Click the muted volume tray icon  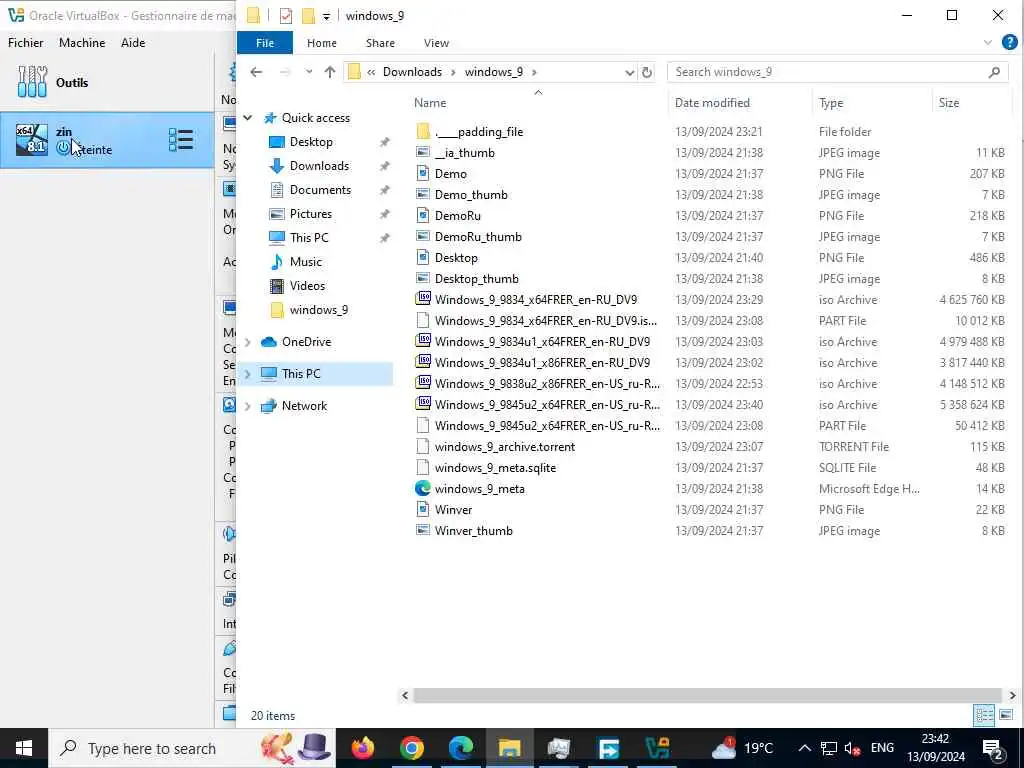pyautogui.click(x=852, y=748)
